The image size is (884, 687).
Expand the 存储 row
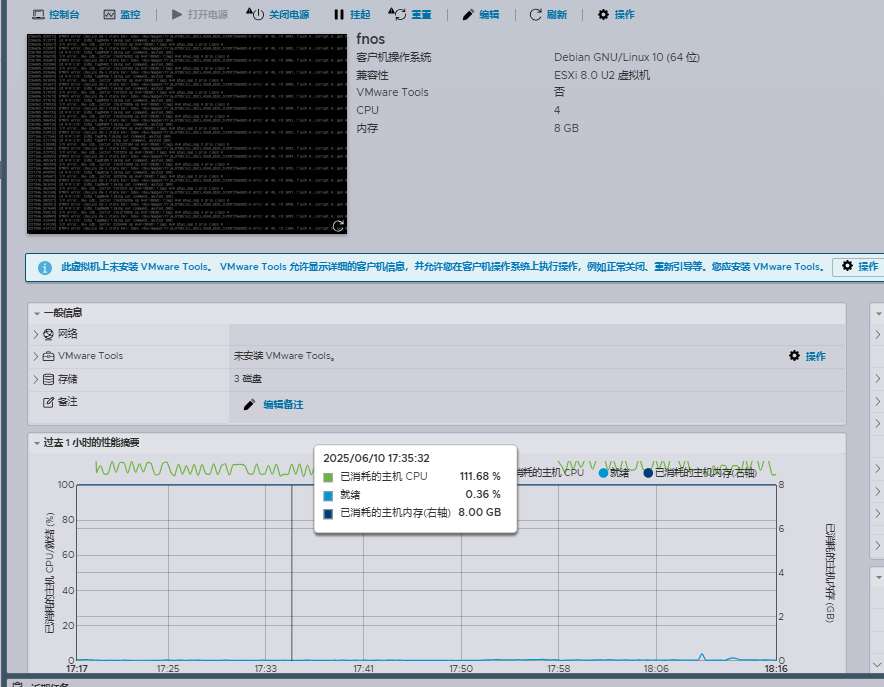coord(37,379)
